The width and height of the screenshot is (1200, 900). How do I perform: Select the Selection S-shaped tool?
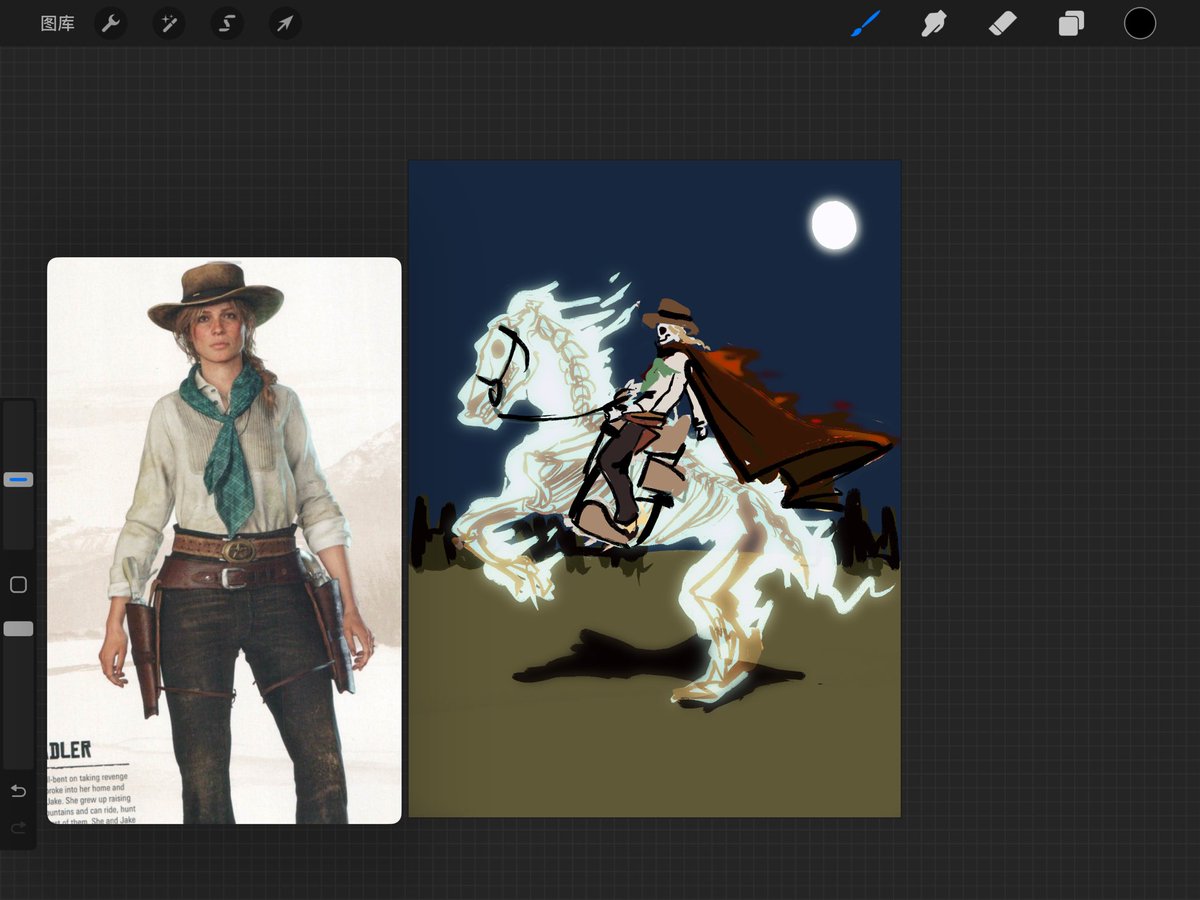227,24
